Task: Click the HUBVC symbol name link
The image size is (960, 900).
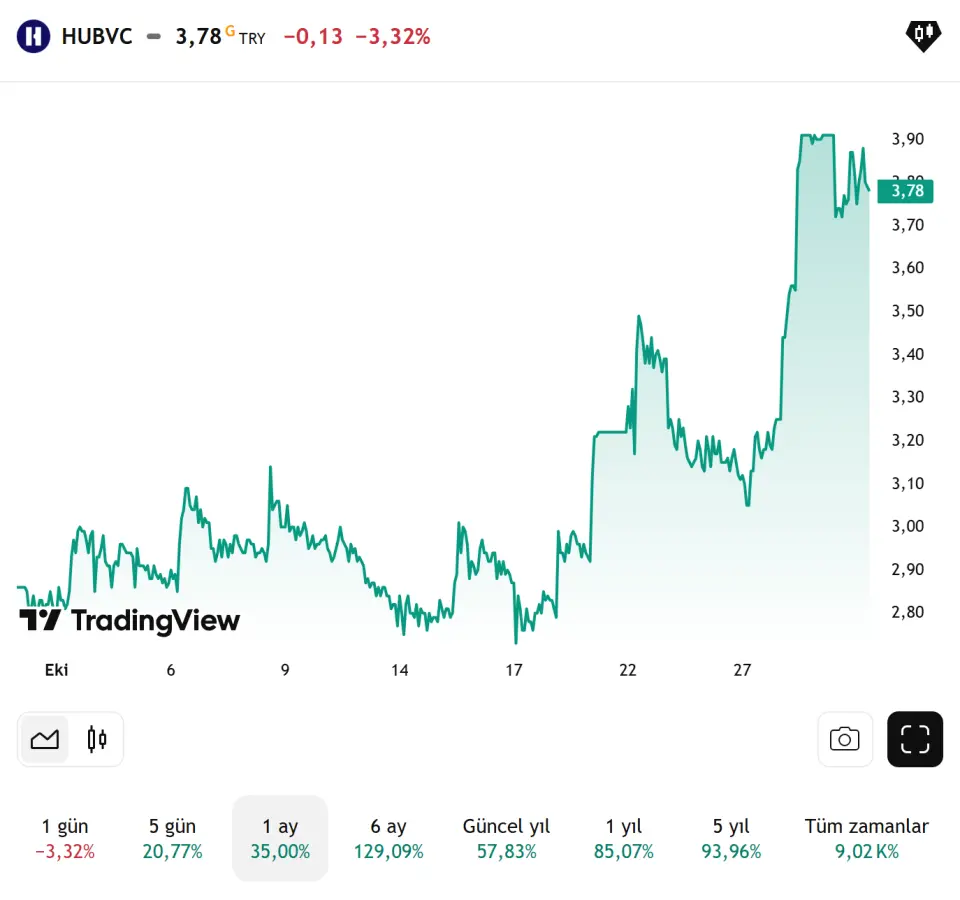Action: pos(97,37)
